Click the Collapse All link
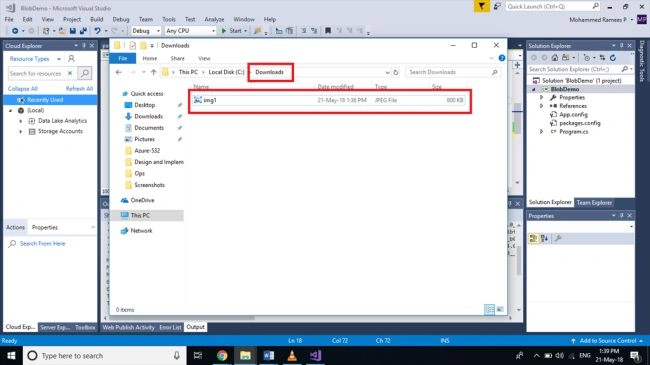Viewport: 650px width, 365px height. pos(23,88)
